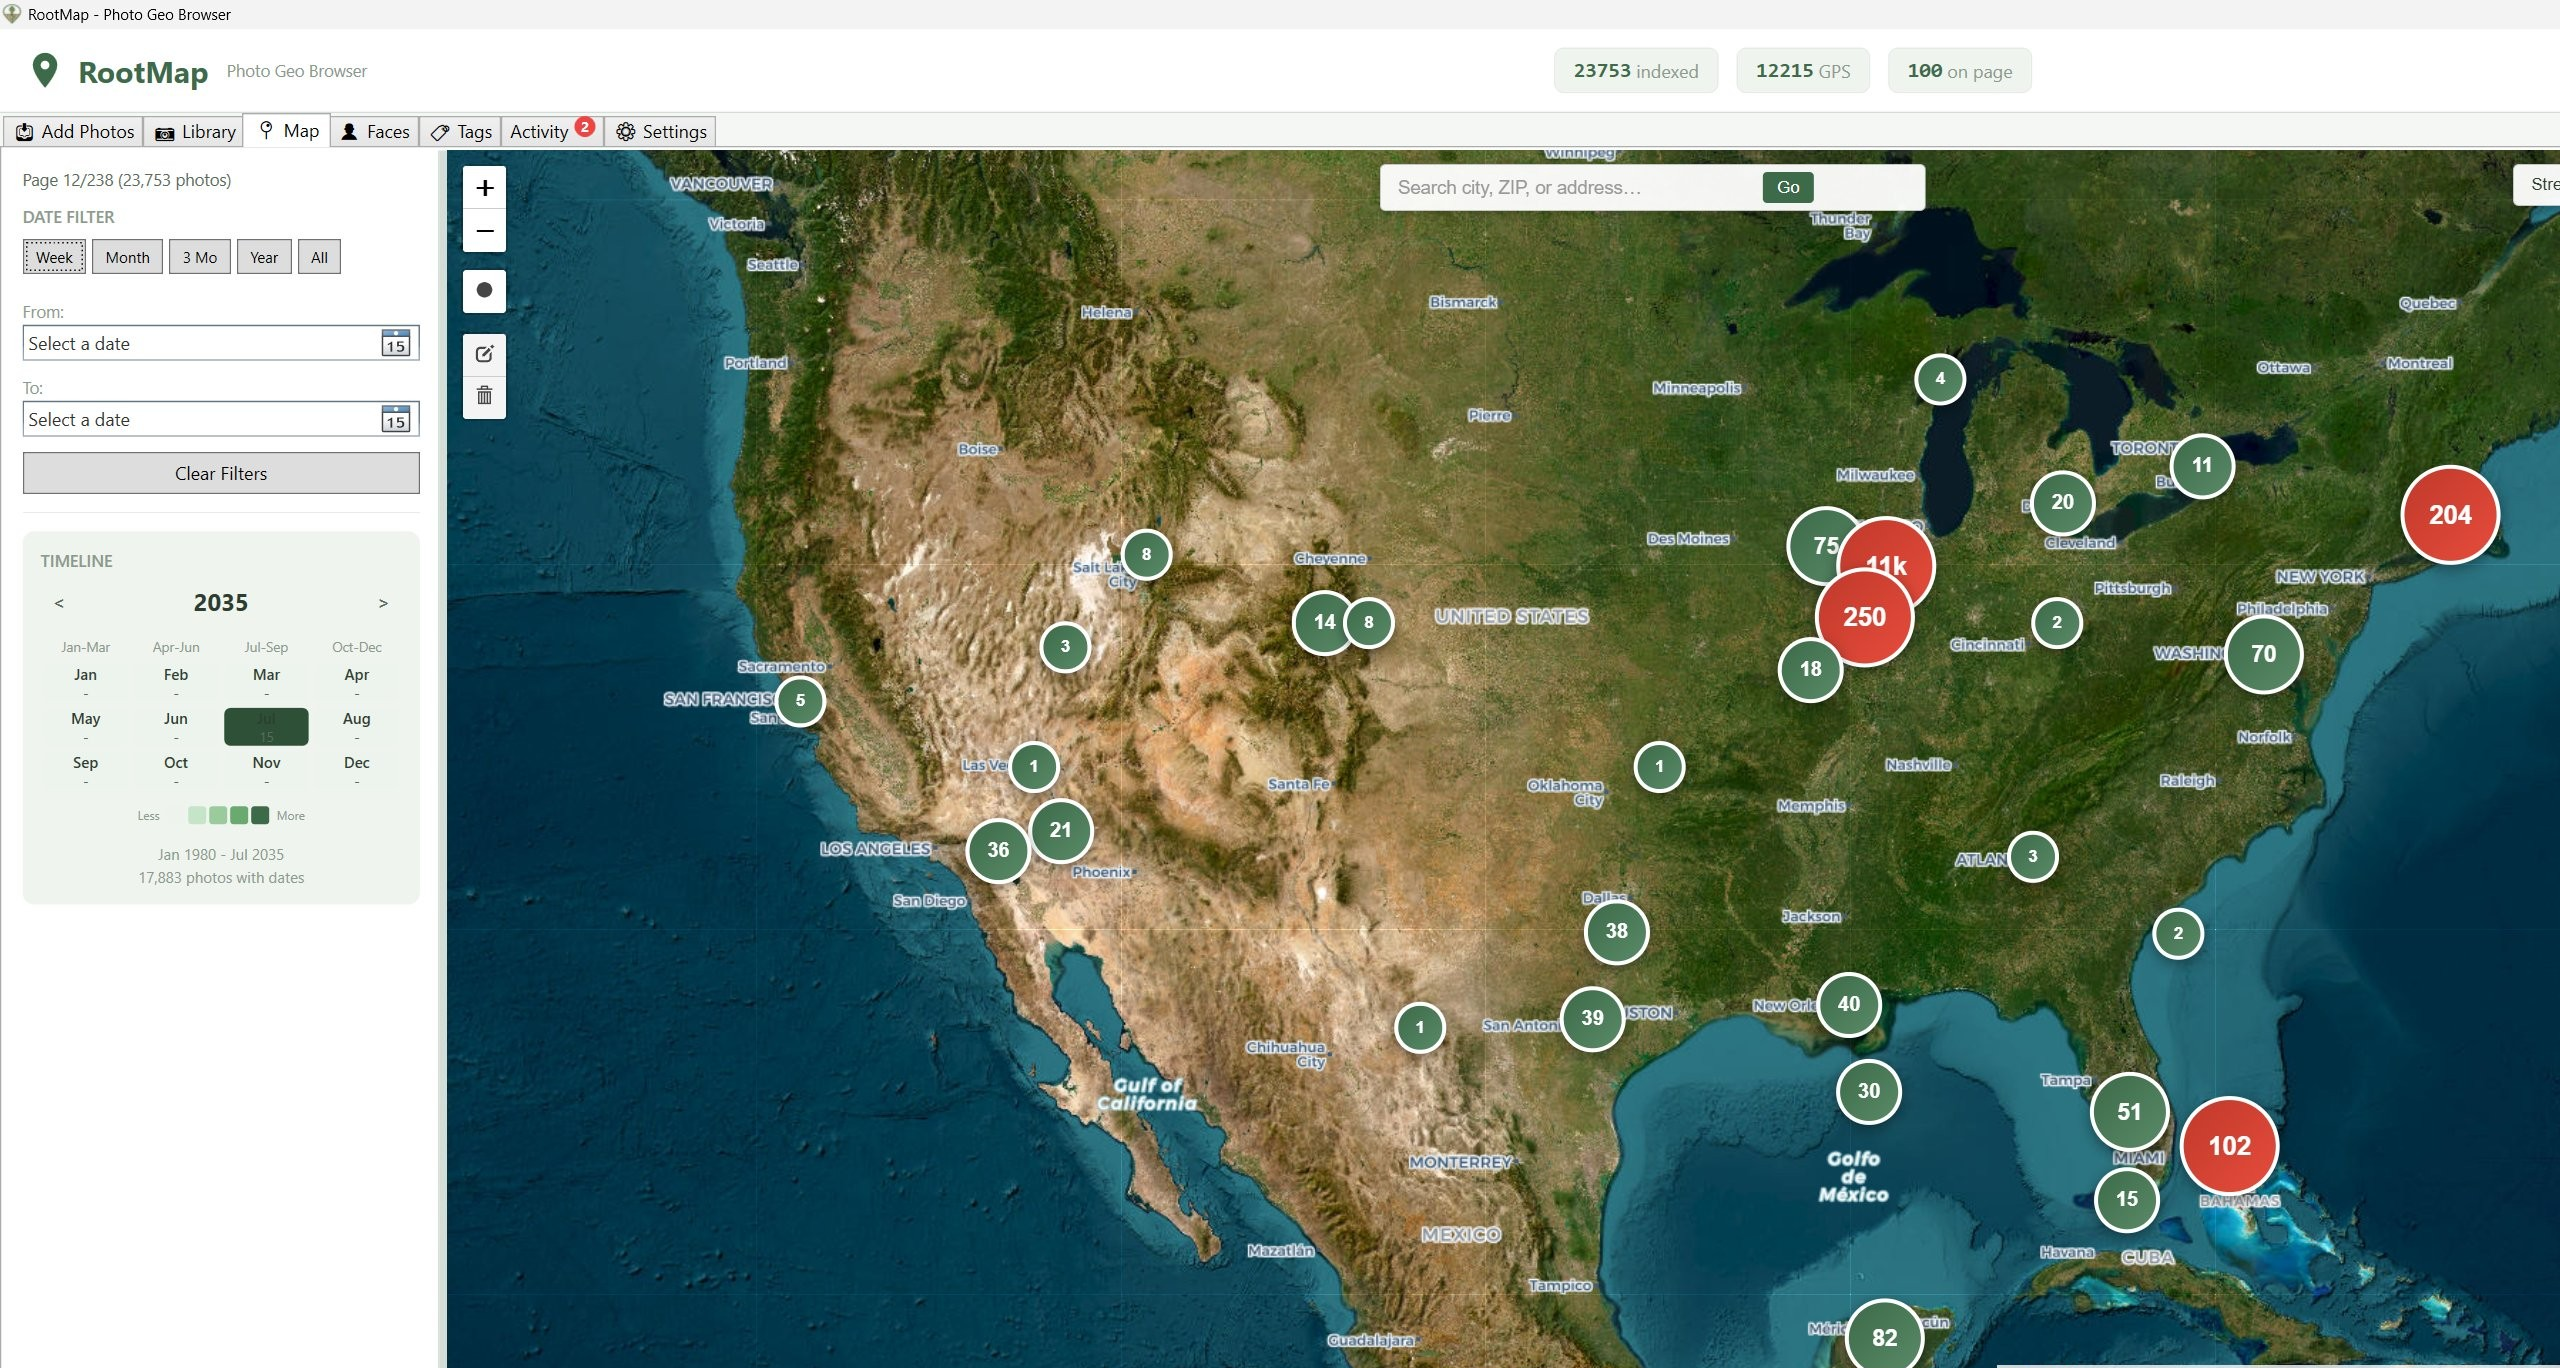
Task: Select the circle draw tool
Action: (485, 290)
